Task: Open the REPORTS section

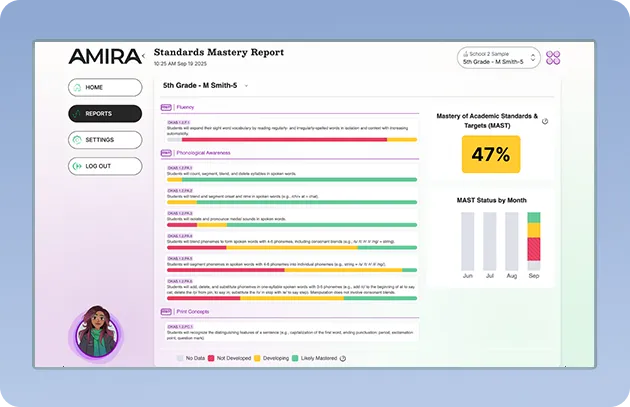Action: 105,114
